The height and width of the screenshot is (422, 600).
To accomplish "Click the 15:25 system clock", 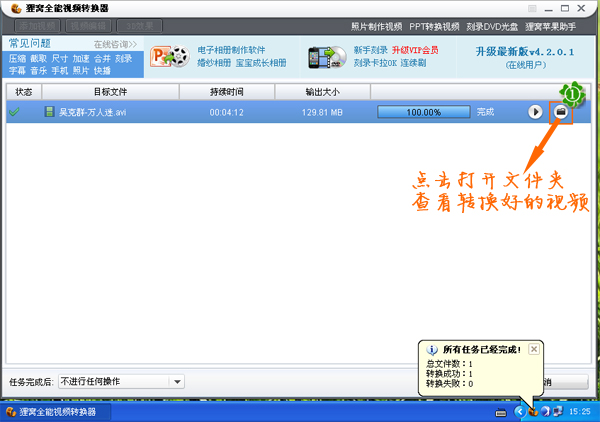I will click(x=580, y=412).
